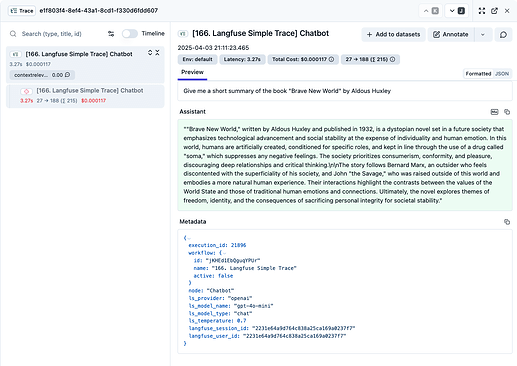Copy the Assistant output with copy icon
This screenshot has height=366, width=517.
(x=507, y=112)
